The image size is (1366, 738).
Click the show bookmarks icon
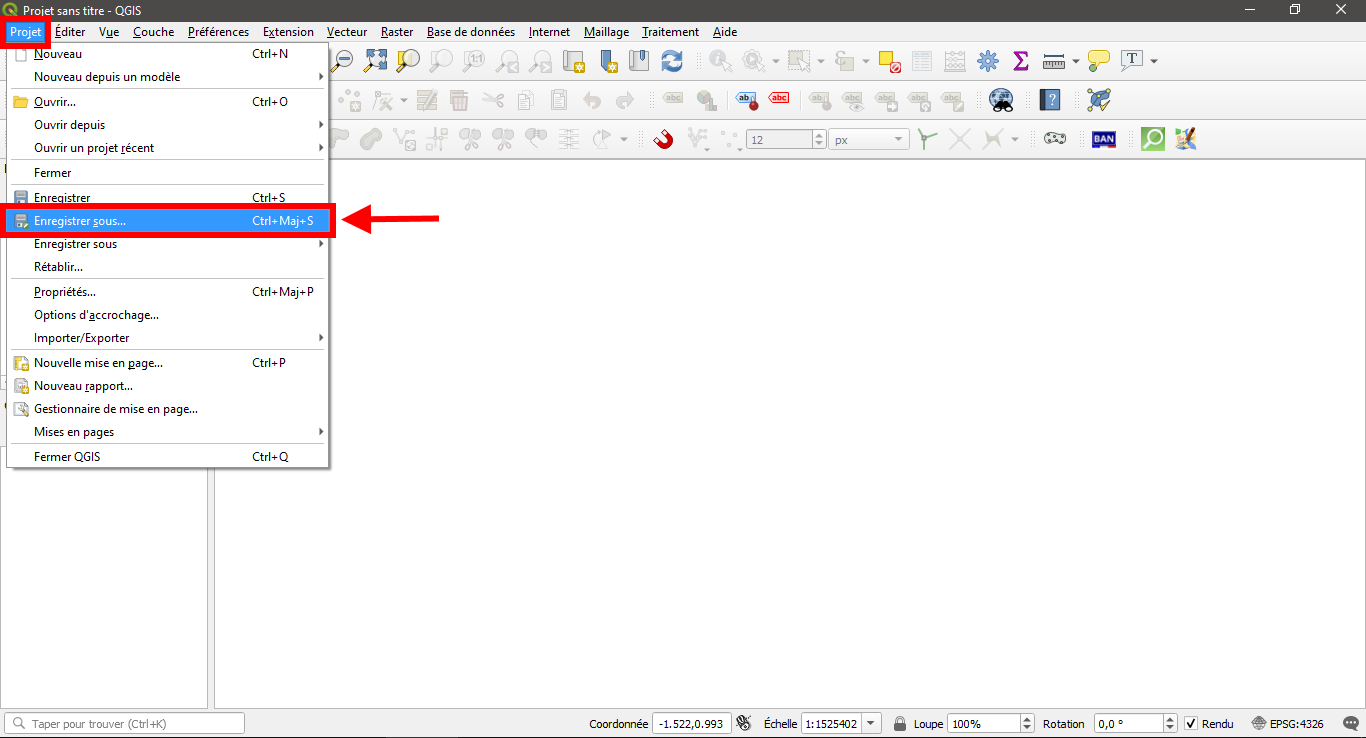pos(640,61)
